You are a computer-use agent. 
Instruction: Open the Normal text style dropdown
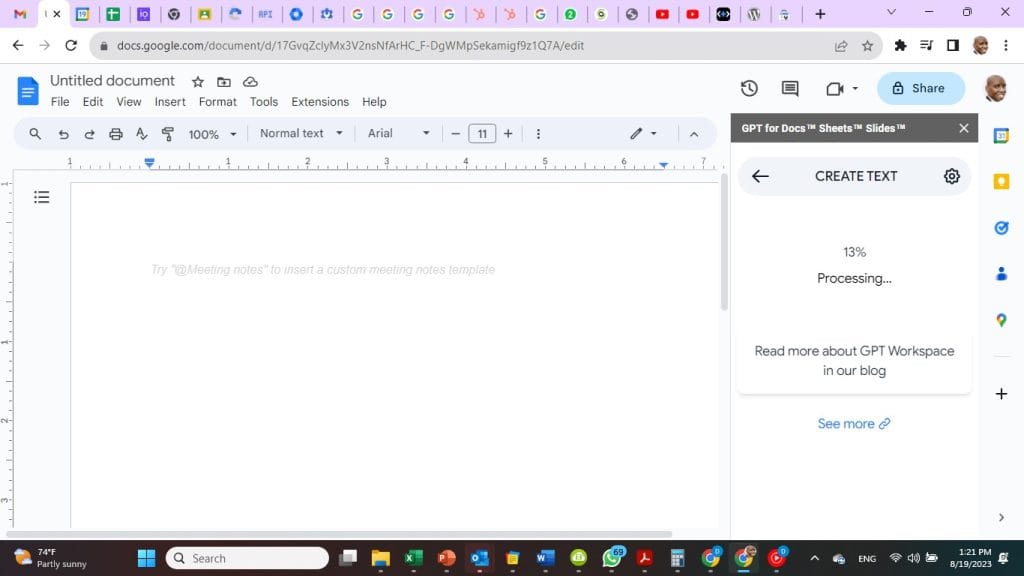pyautogui.click(x=301, y=133)
